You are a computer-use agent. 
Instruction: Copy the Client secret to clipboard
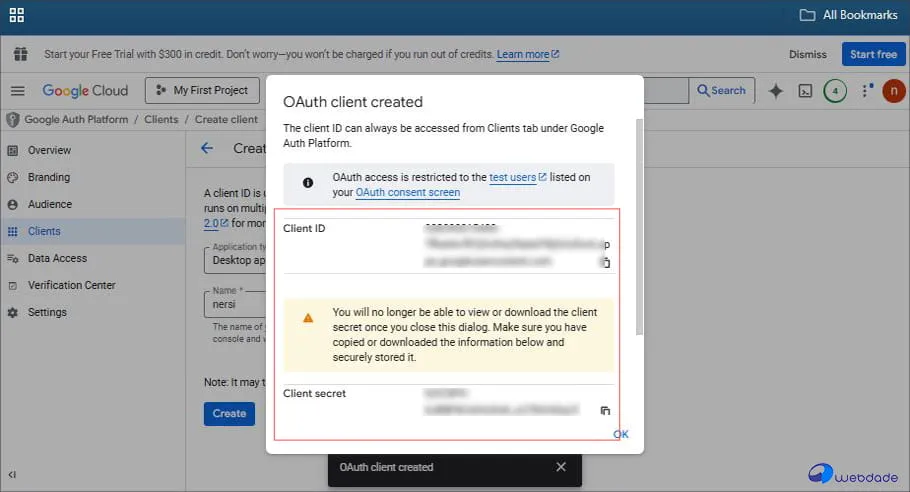604,410
